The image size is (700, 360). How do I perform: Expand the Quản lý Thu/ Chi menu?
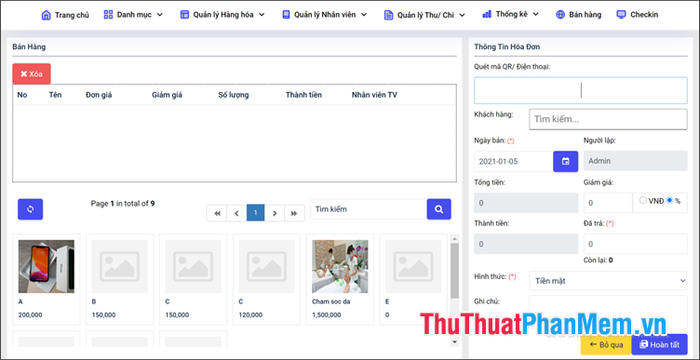(462, 15)
